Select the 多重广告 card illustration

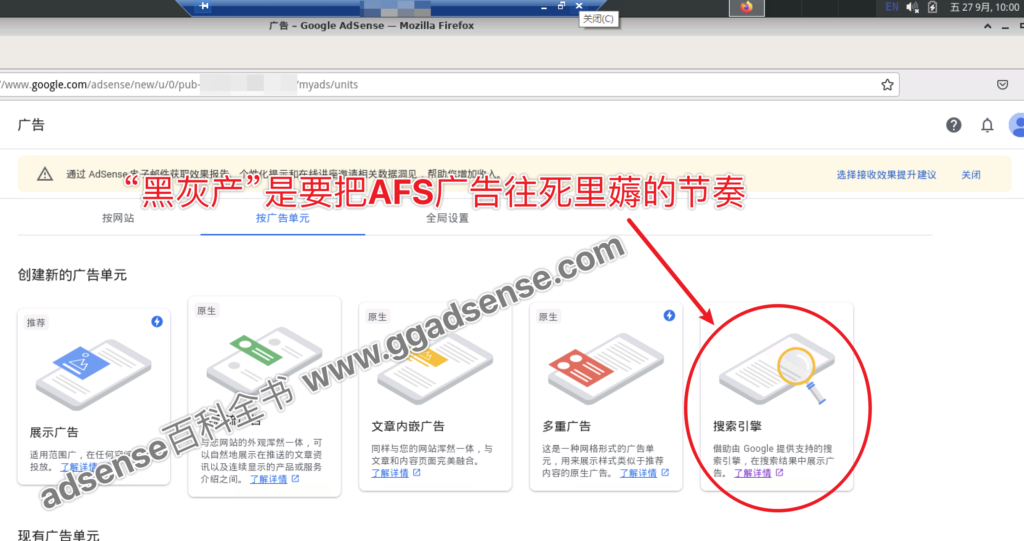coord(605,368)
